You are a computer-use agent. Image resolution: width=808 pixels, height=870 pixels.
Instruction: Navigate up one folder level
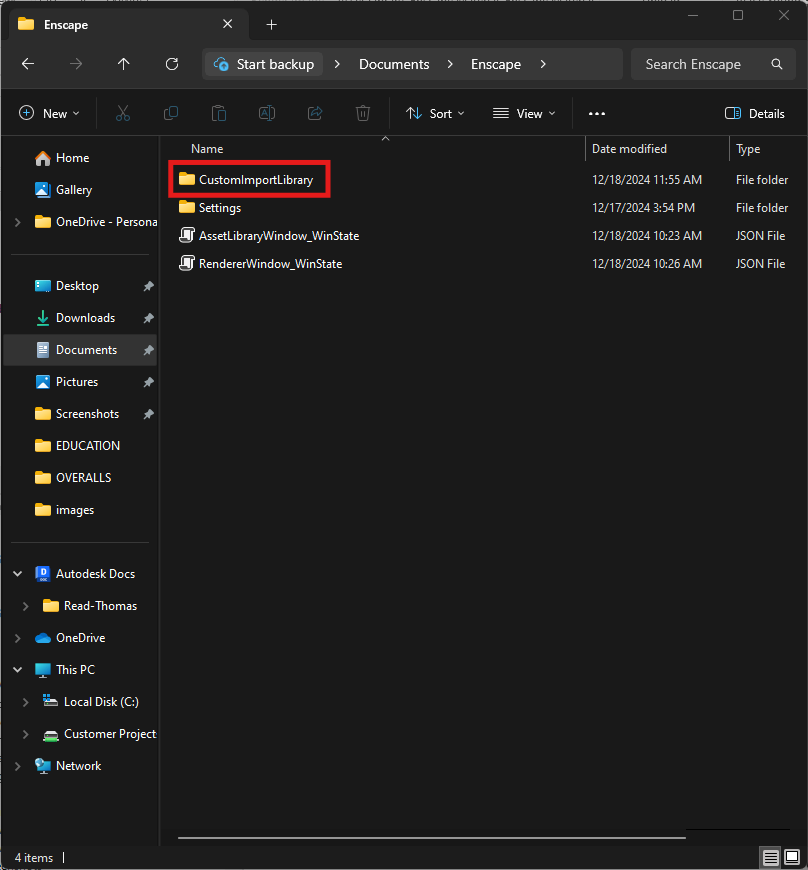click(x=123, y=64)
